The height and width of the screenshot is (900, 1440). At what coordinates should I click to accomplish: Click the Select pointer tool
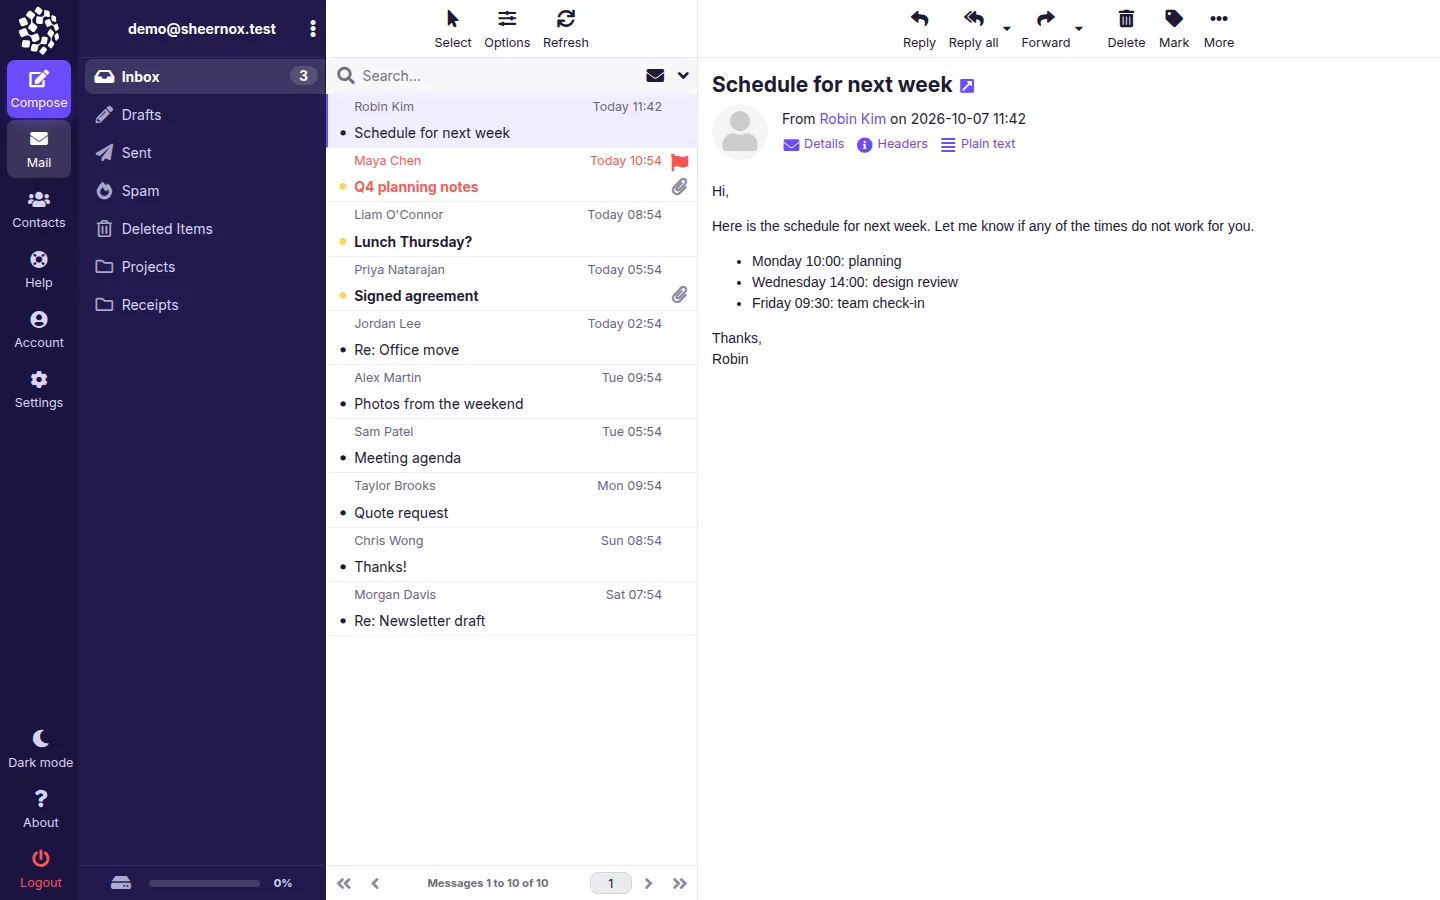pyautogui.click(x=453, y=29)
